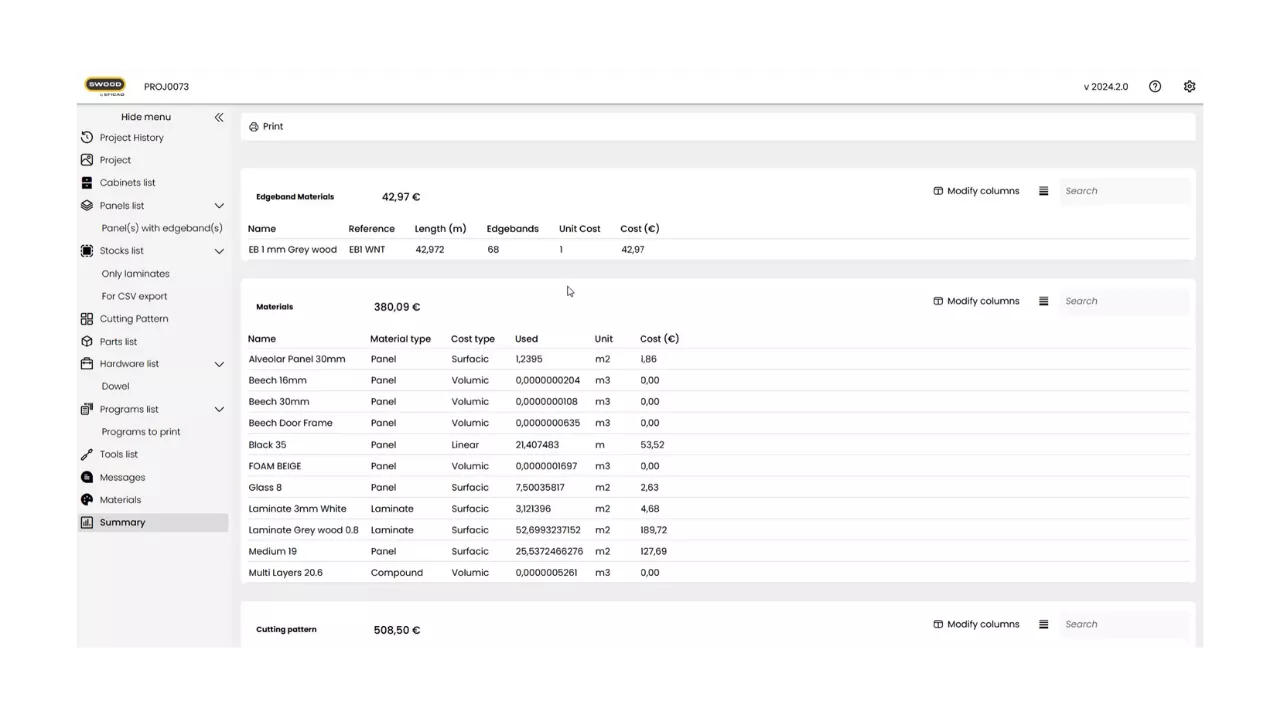The width and height of the screenshot is (1280, 720).
Task: Open list menu icon in Cutting pattern section
Action: tap(1043, 624)
